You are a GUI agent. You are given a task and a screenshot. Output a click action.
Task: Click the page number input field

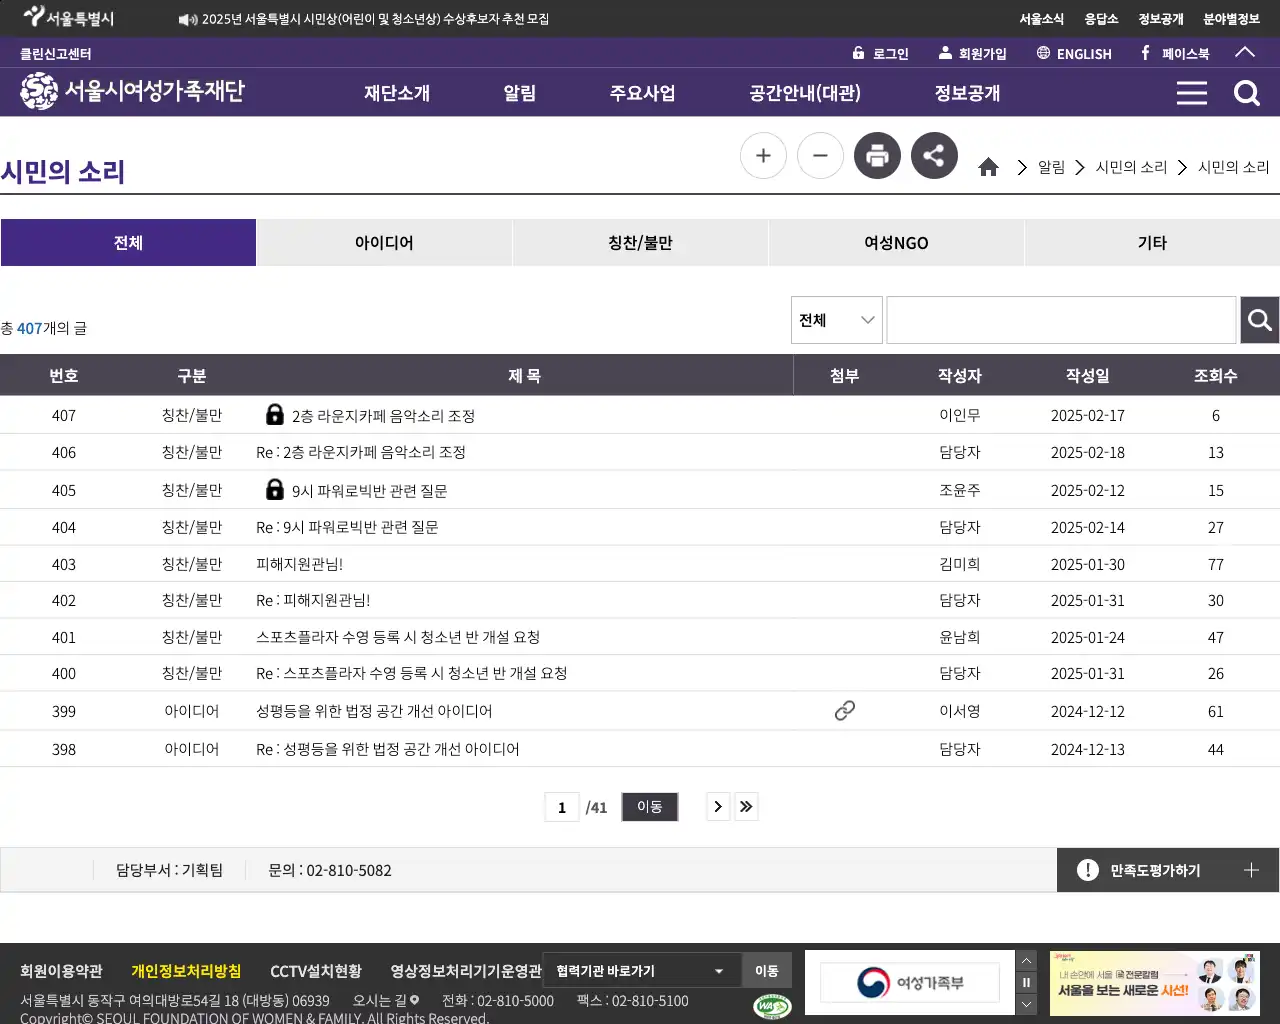(x=562, y=806)
